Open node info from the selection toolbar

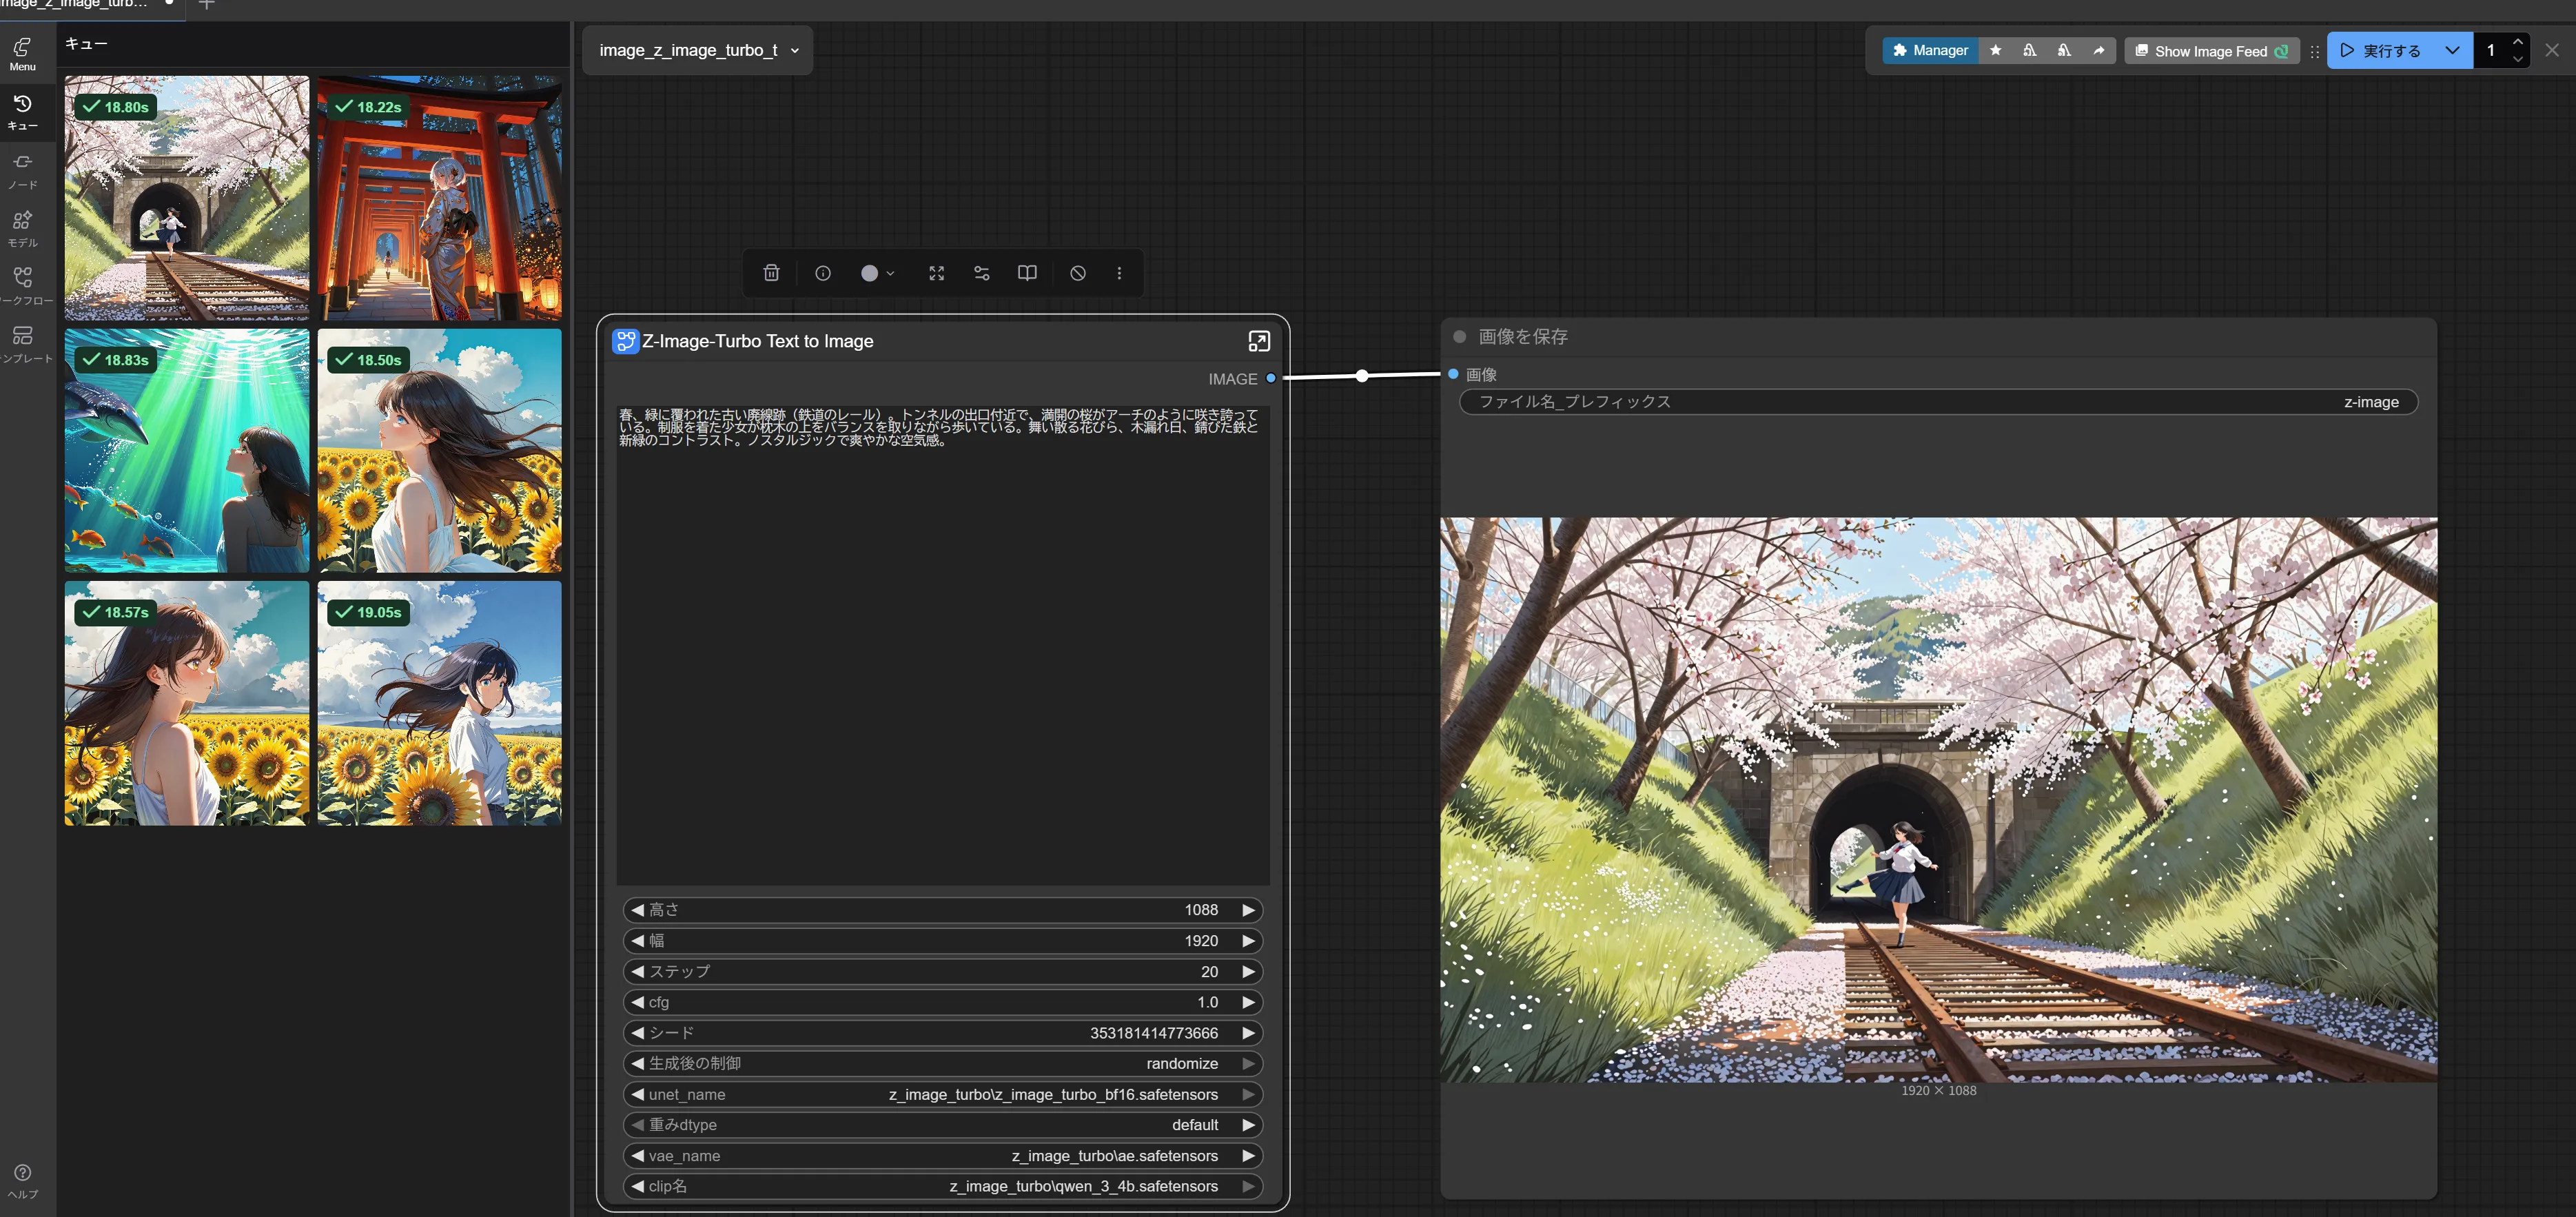[823, 273]
